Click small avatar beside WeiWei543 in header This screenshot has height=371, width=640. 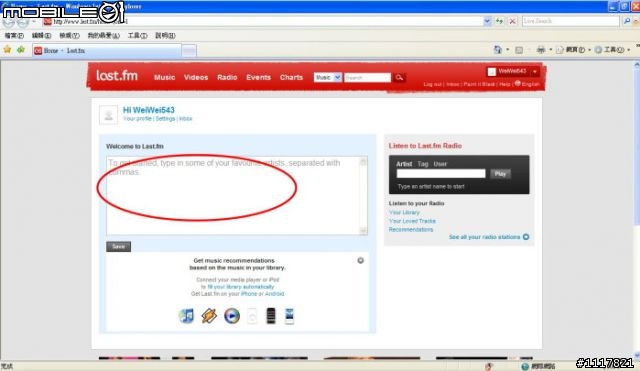click(492, 72)
